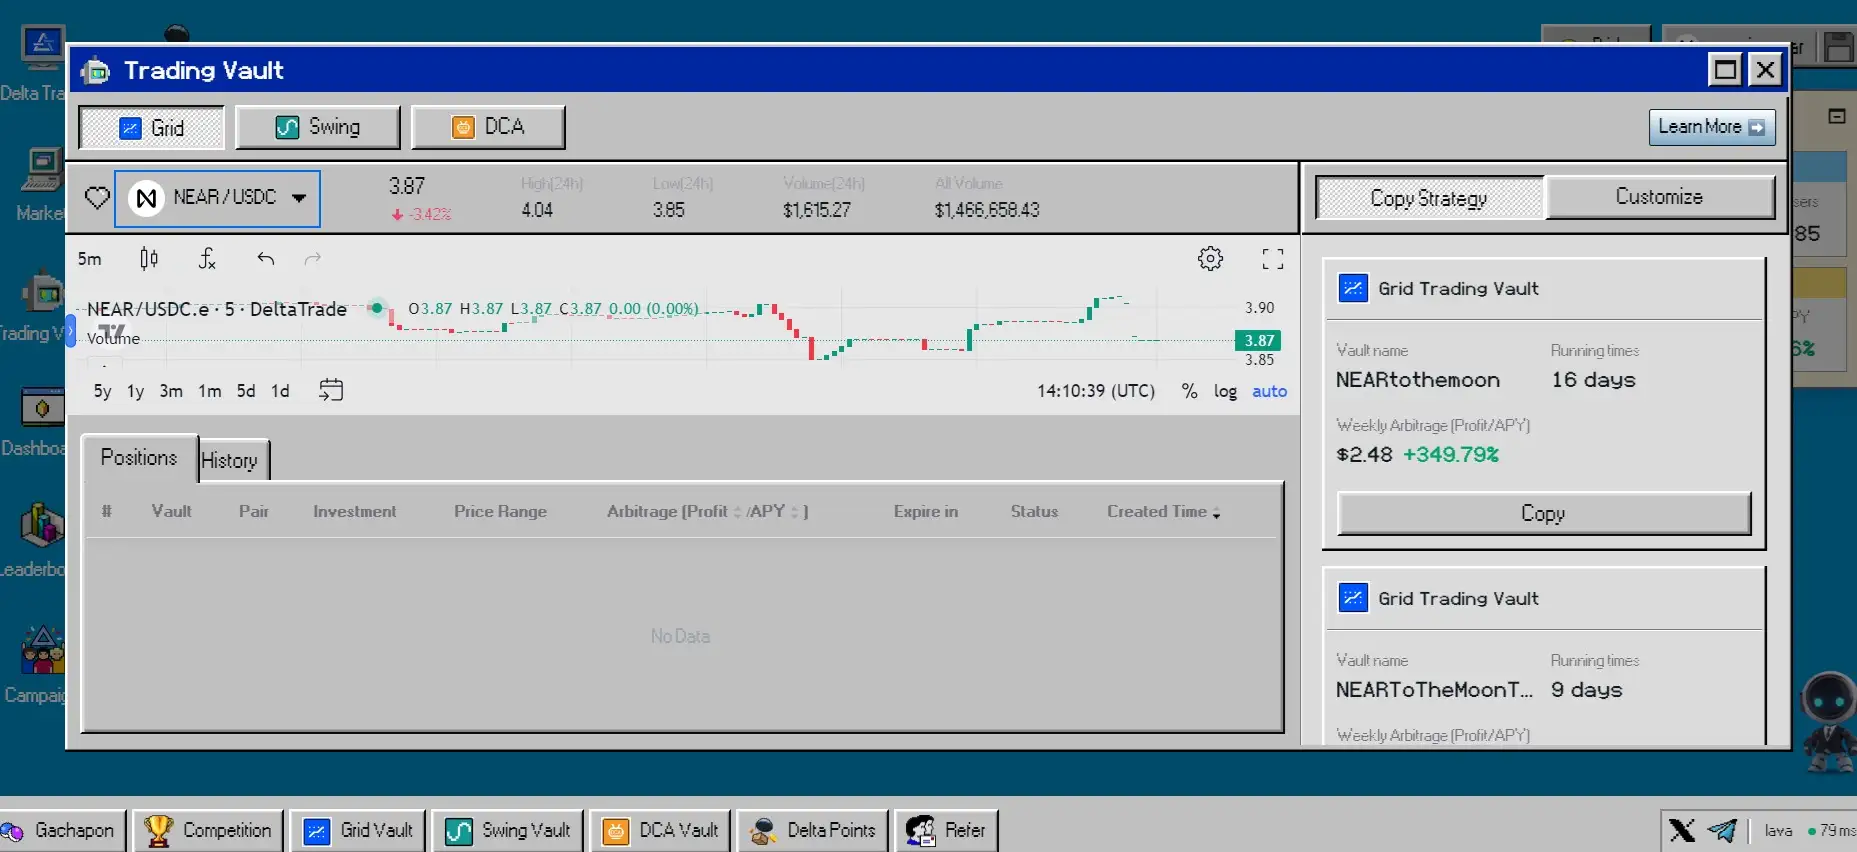
Task: Click Copy for NEARtothemoon vault
Action: [1543, 513]
